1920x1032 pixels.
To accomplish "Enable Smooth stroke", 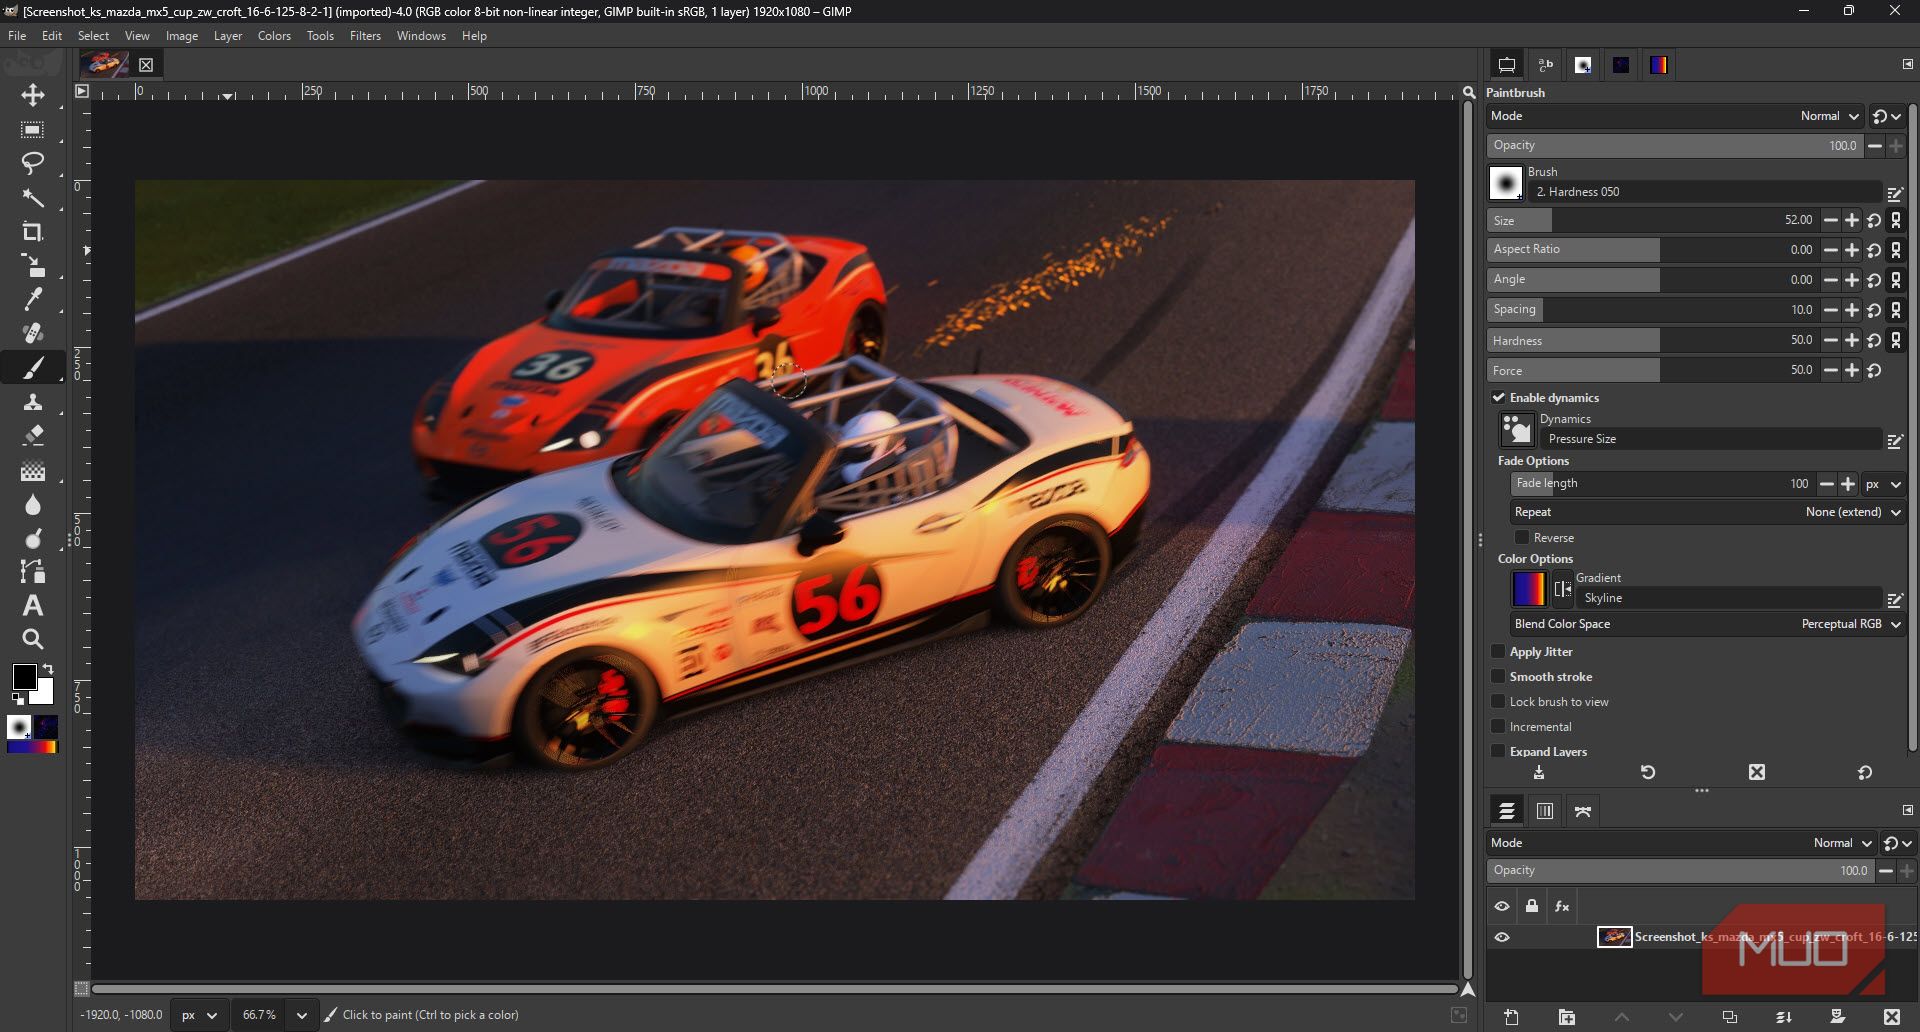I will point(1498,676).
